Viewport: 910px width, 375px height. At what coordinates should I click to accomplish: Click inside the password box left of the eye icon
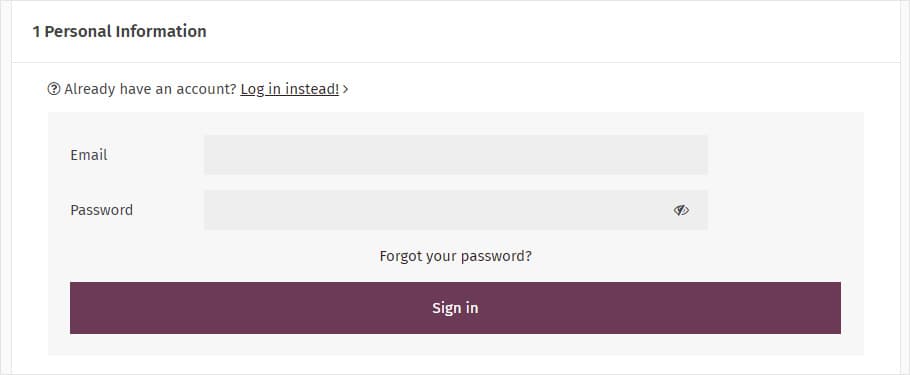point(435,210)
